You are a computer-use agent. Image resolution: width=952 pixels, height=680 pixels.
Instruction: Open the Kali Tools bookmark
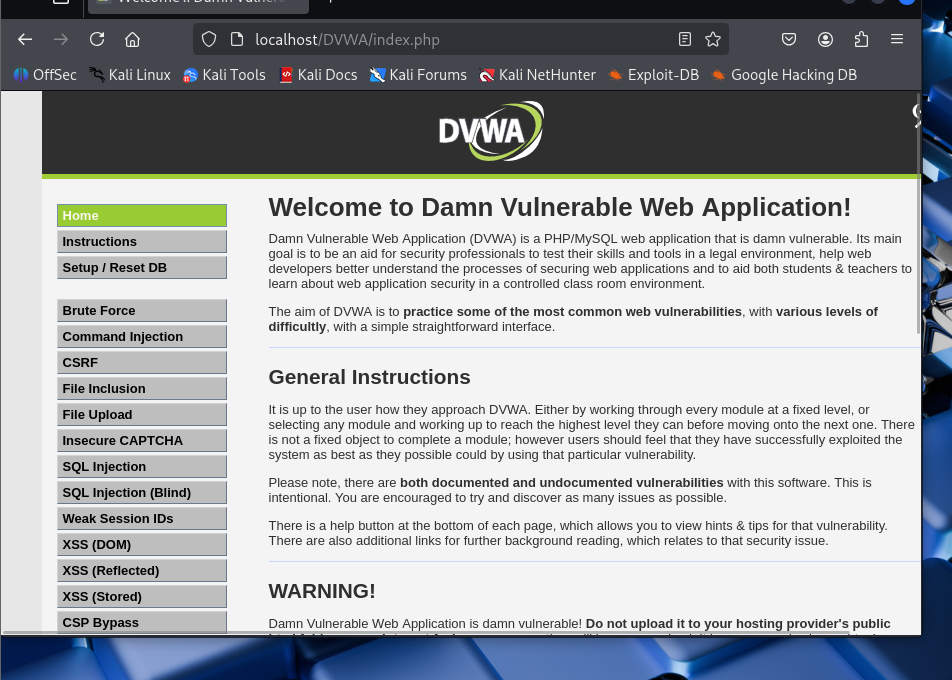[224, 75]
